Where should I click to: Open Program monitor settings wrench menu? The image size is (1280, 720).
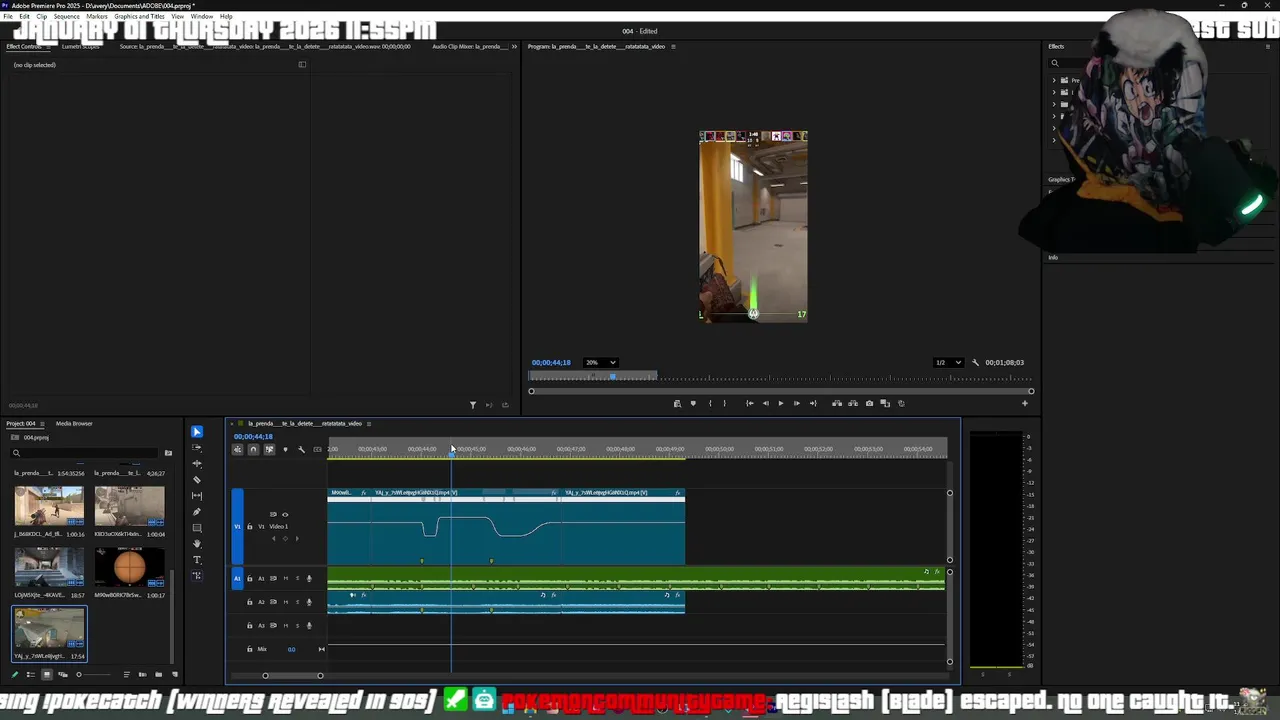coord(975,362)
